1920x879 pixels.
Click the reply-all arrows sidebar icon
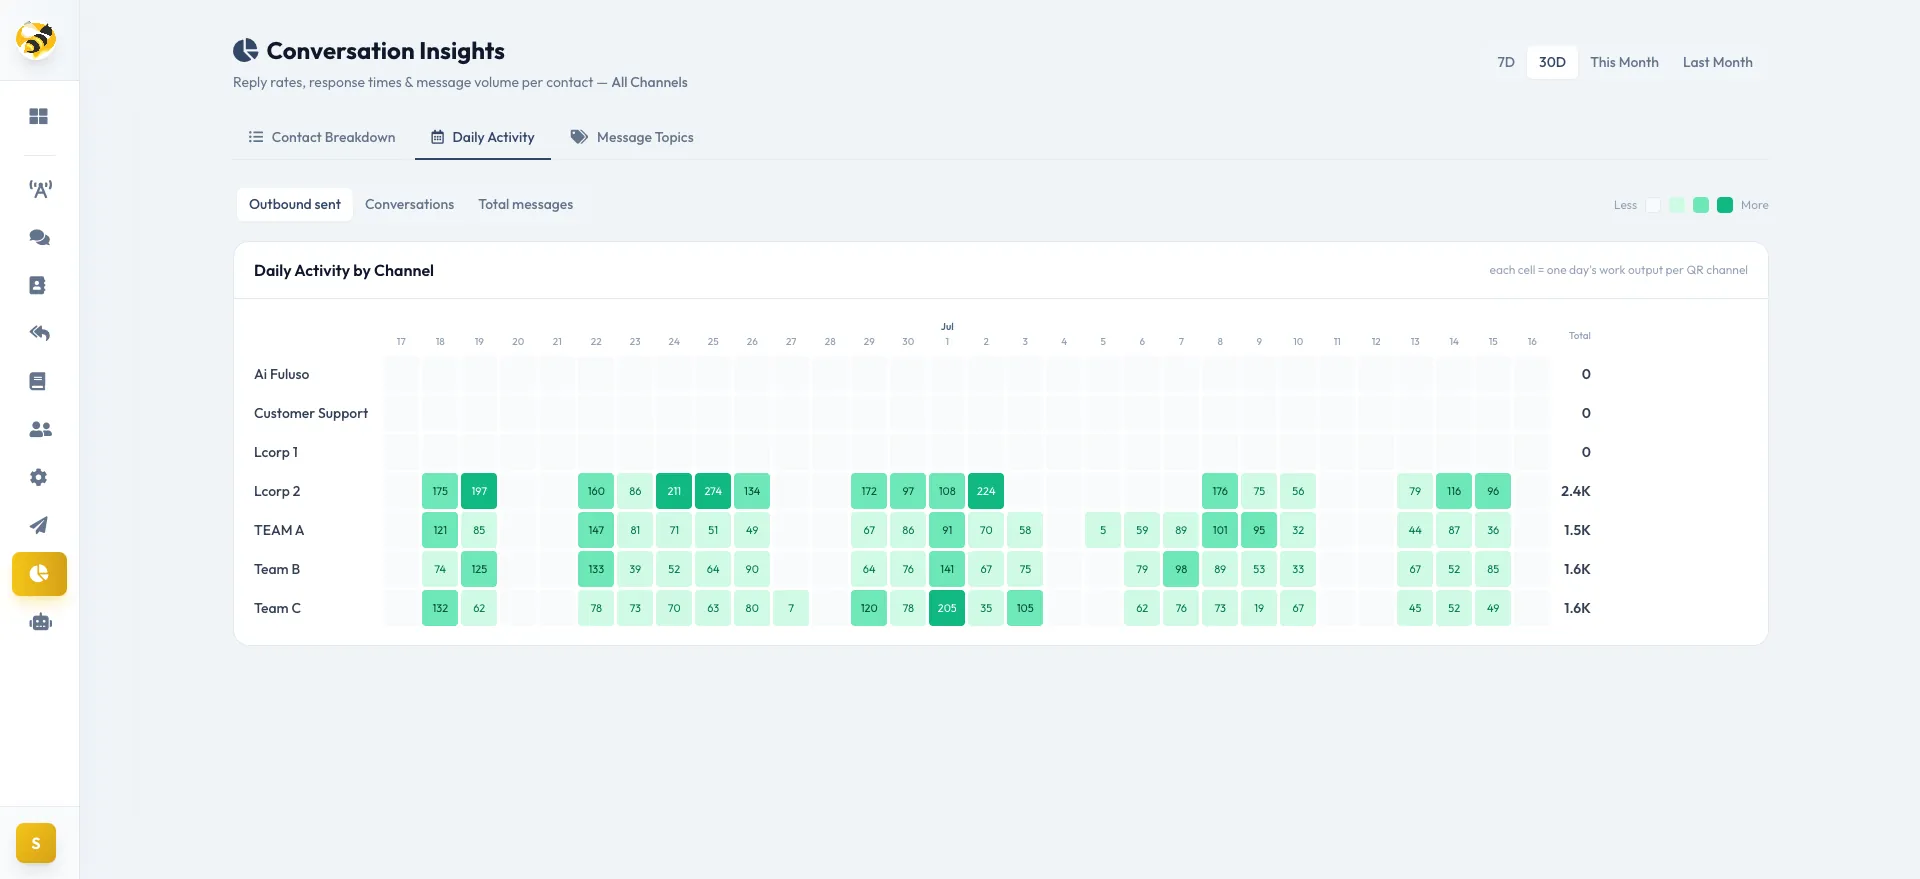click(x=39, y=333)
